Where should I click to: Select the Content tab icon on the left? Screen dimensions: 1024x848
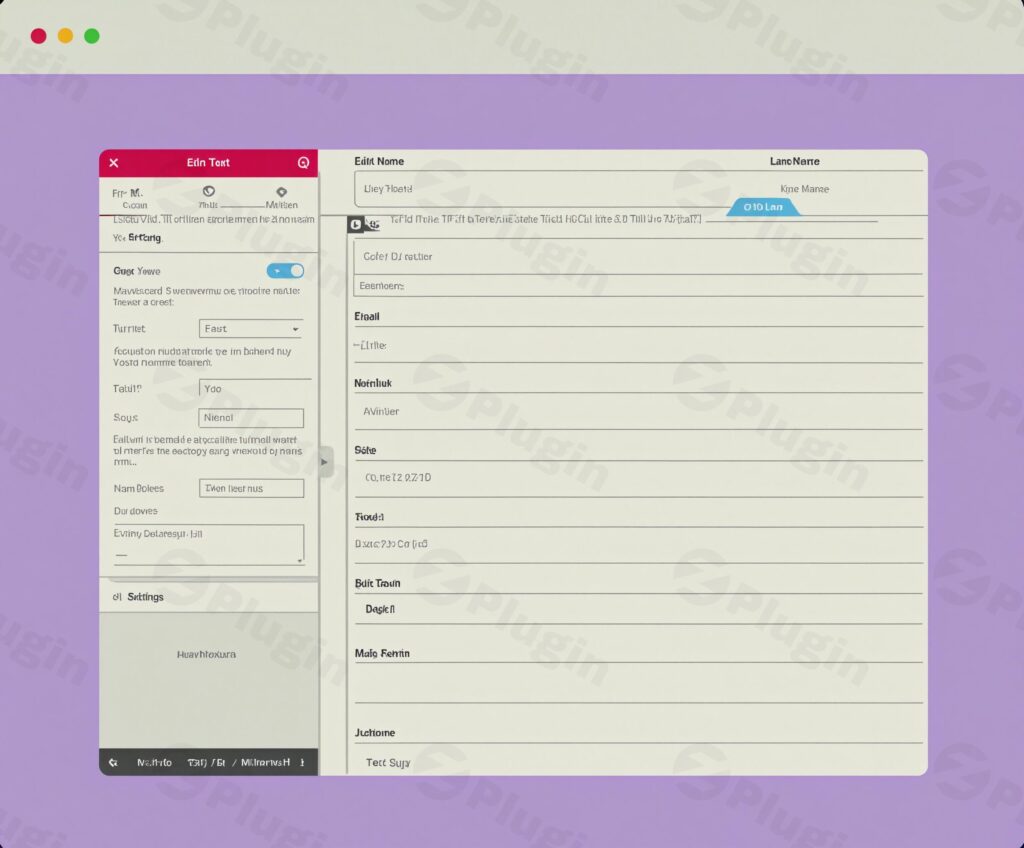[x=133, y=192]
